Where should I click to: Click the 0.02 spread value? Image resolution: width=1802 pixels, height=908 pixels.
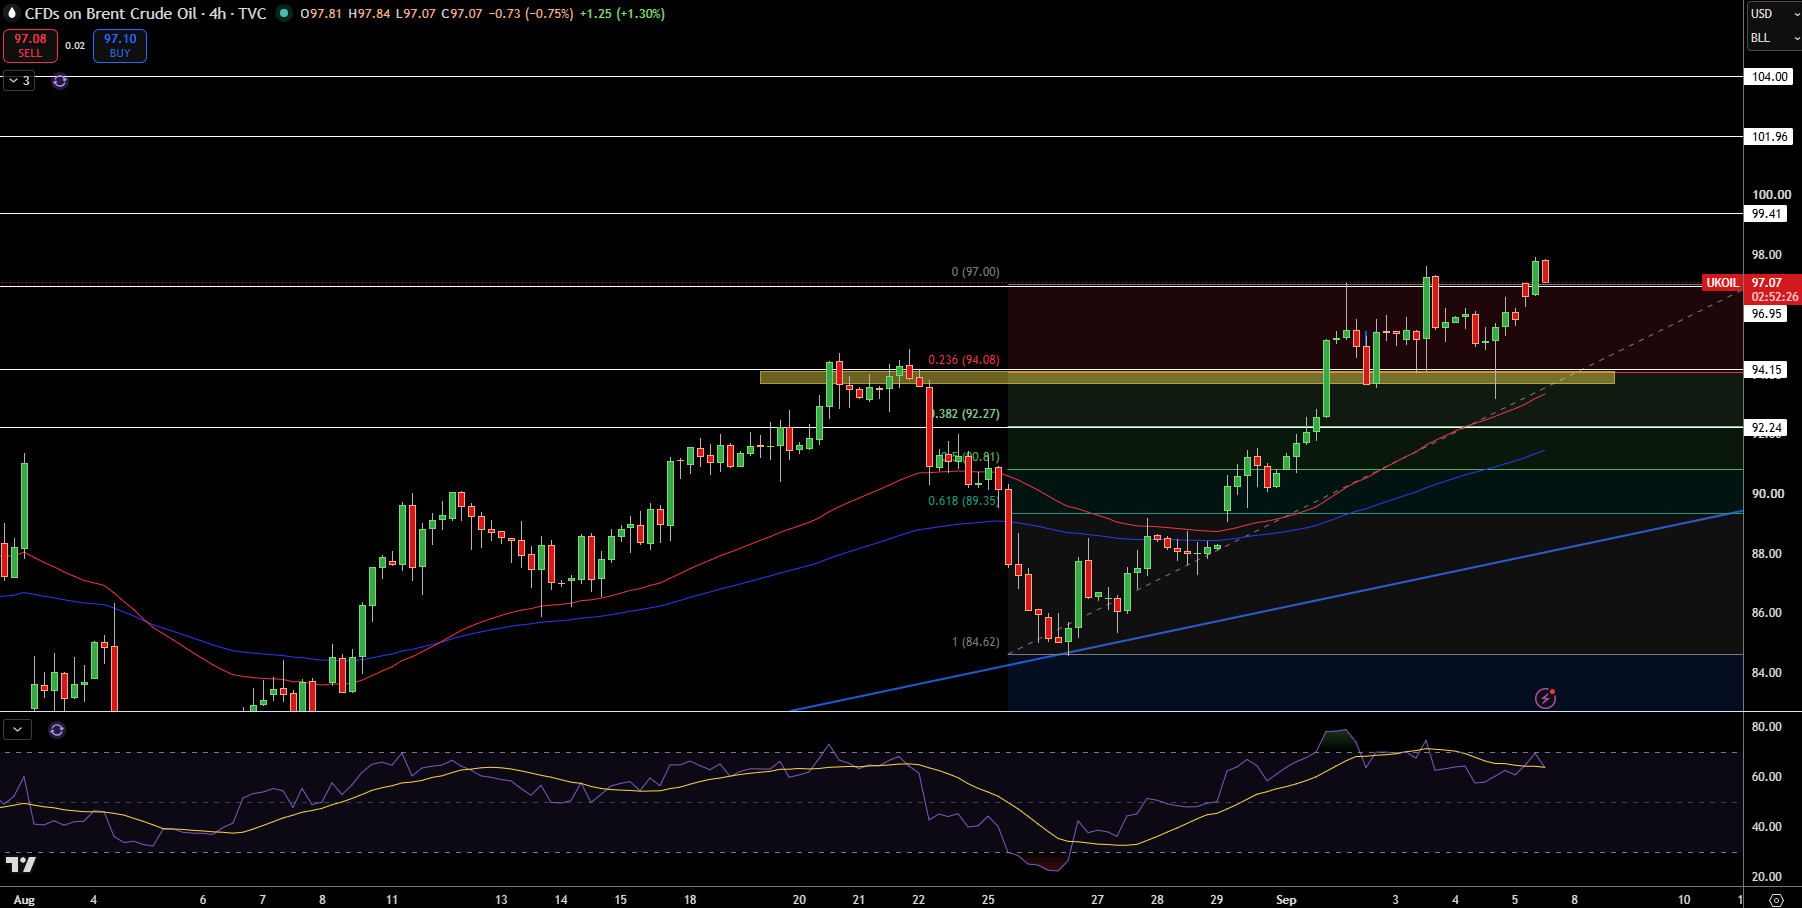(x=75, y=46)
